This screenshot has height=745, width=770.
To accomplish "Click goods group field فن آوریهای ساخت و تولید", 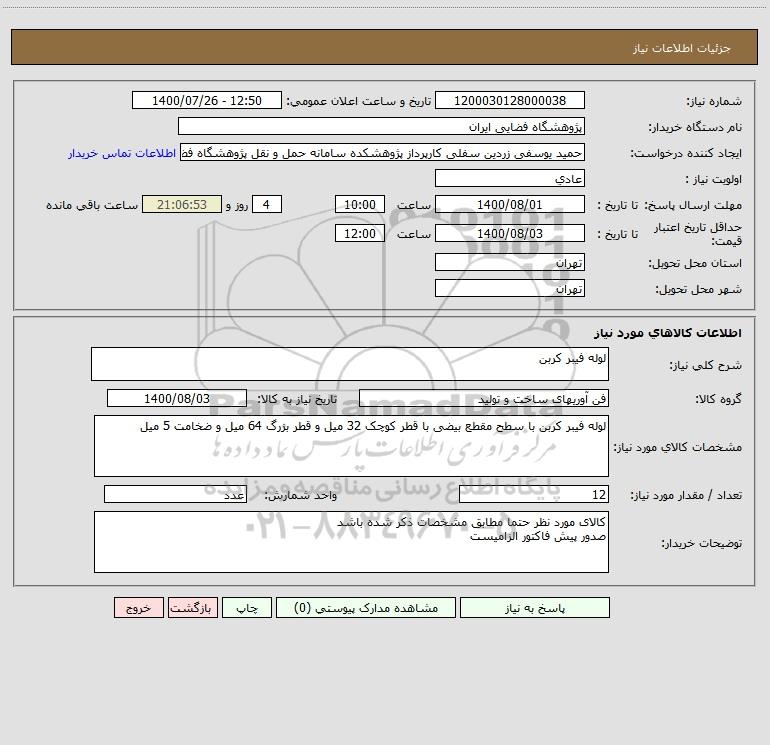I will point(484,398).
